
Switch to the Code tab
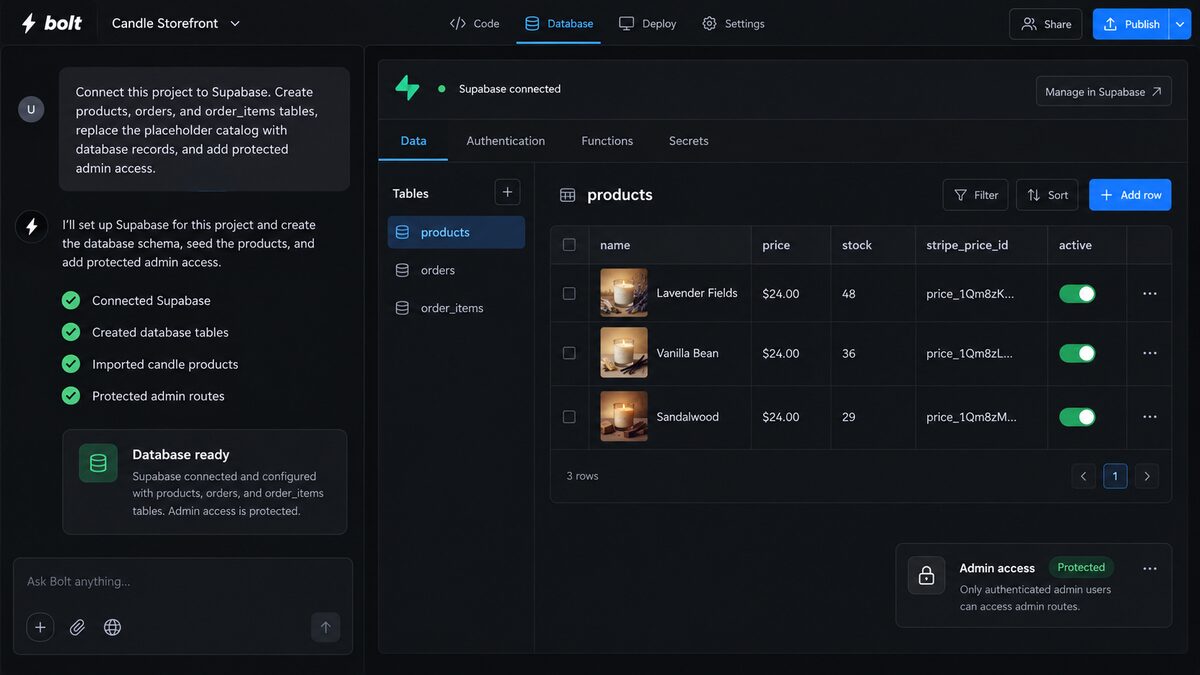pos(474,23)
